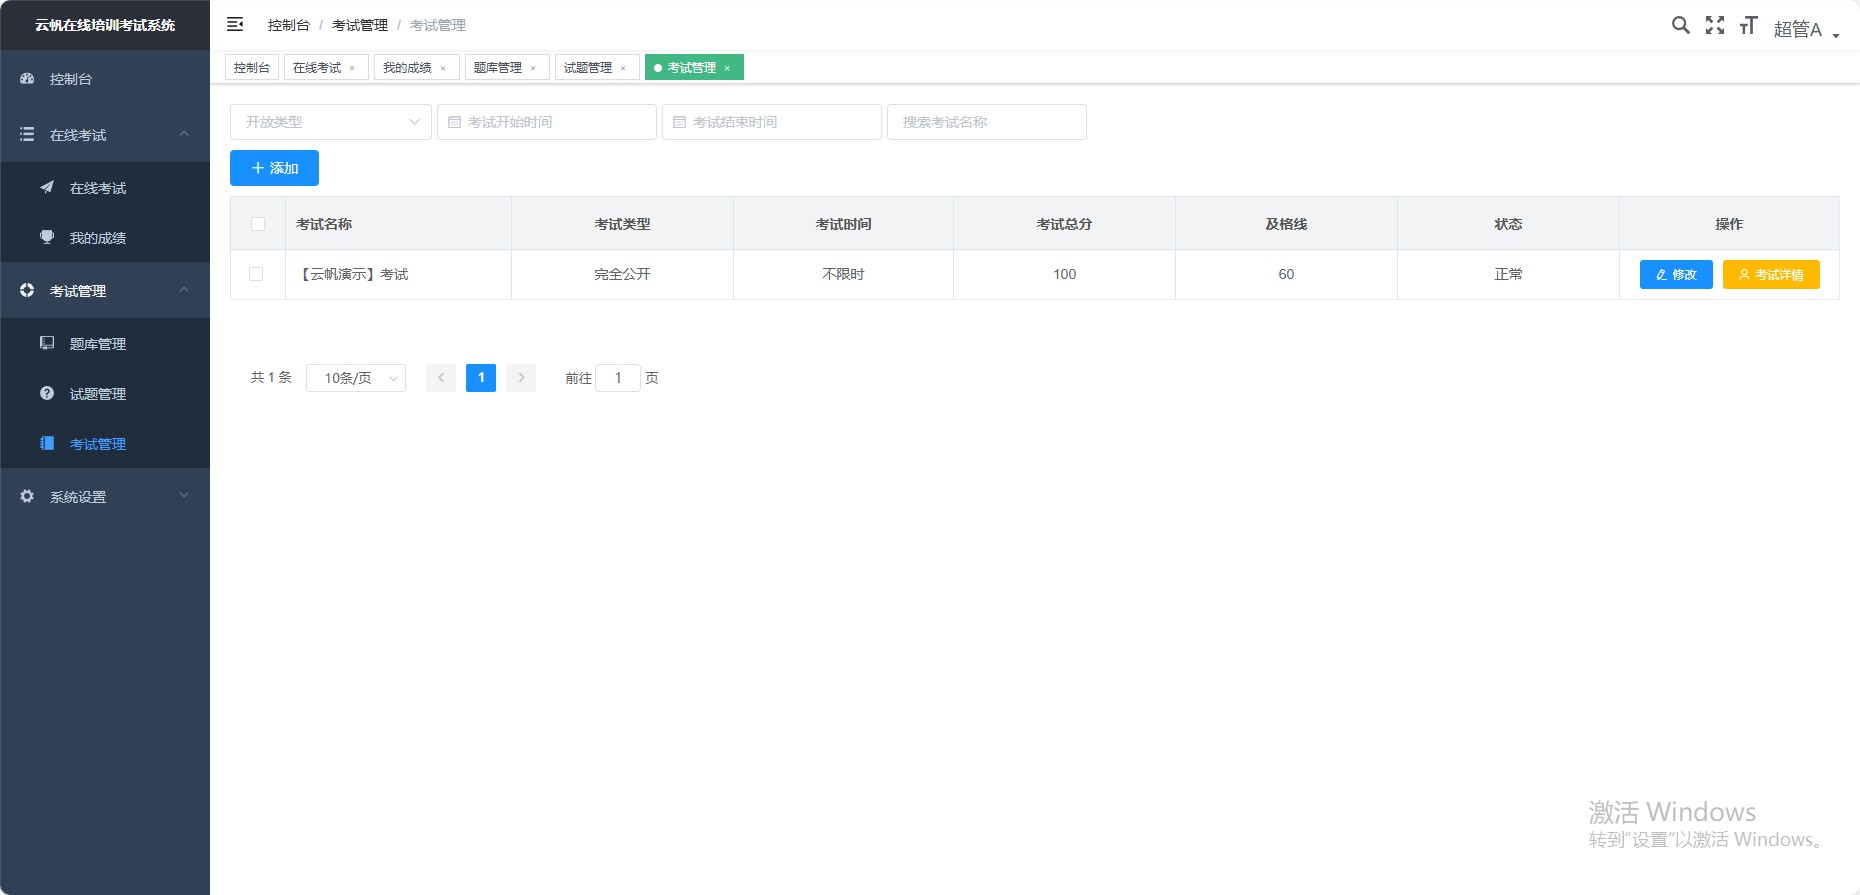Go to next page arrow

(521, 378)
